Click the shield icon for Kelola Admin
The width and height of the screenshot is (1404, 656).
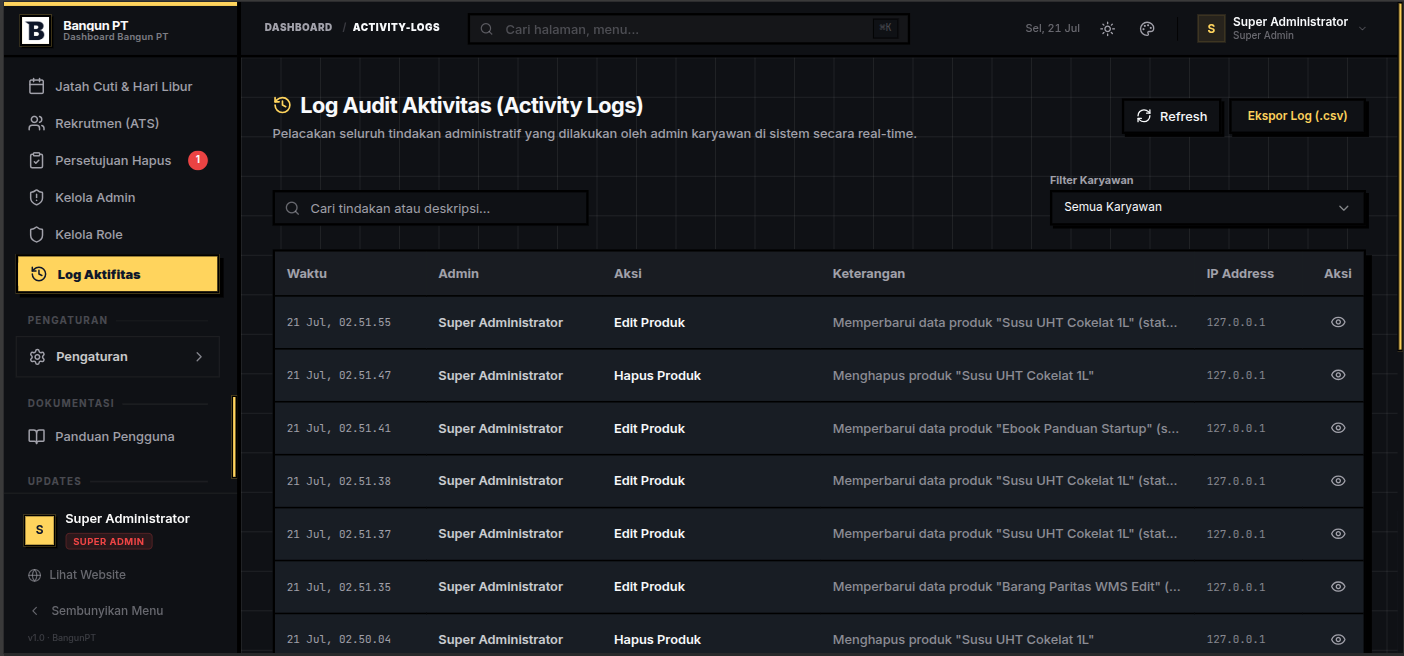click(37, 198)
